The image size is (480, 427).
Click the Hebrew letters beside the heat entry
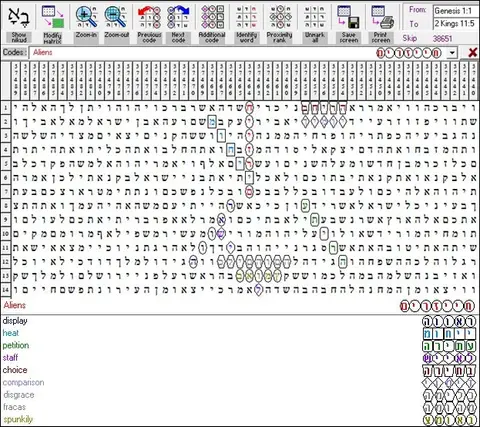pos(449,334)
